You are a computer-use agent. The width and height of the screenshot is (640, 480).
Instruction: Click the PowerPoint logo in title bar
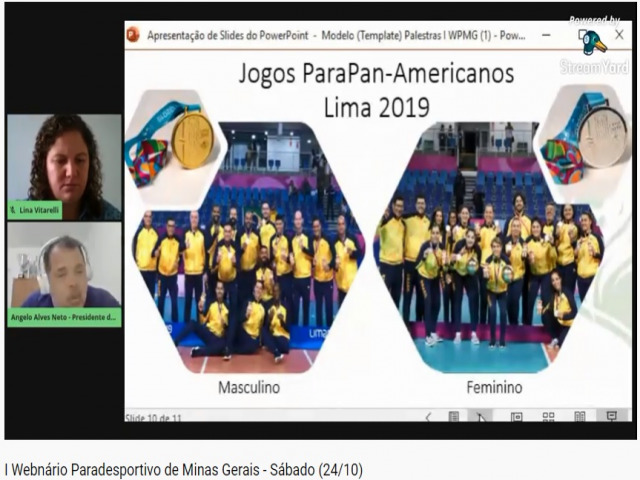[133, 34]
